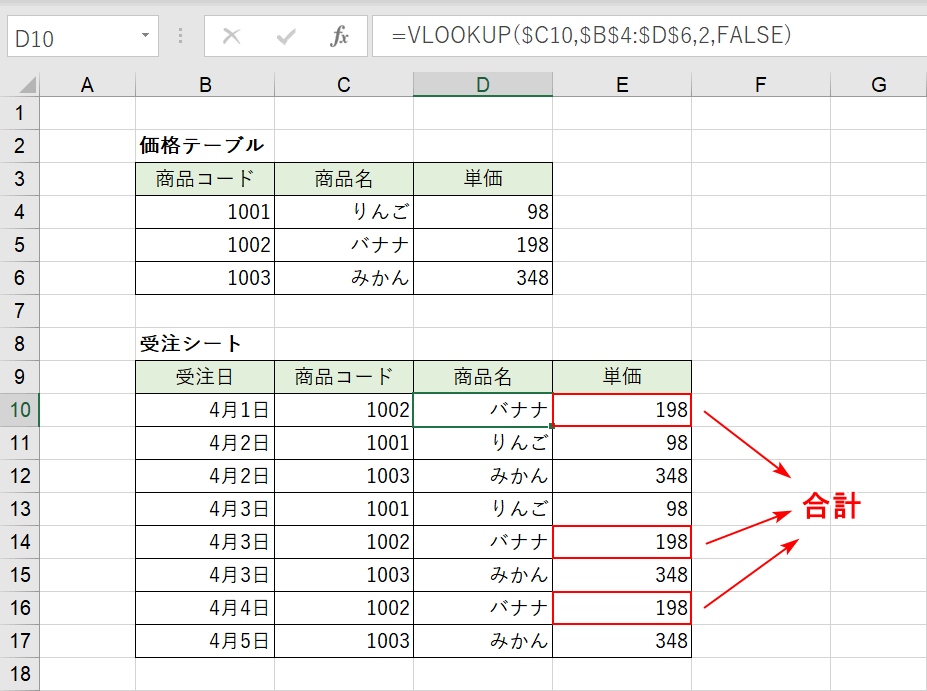Select the 4月1日 date cell
The height and width of the screenshot is (691, 927).
point(204,410)
